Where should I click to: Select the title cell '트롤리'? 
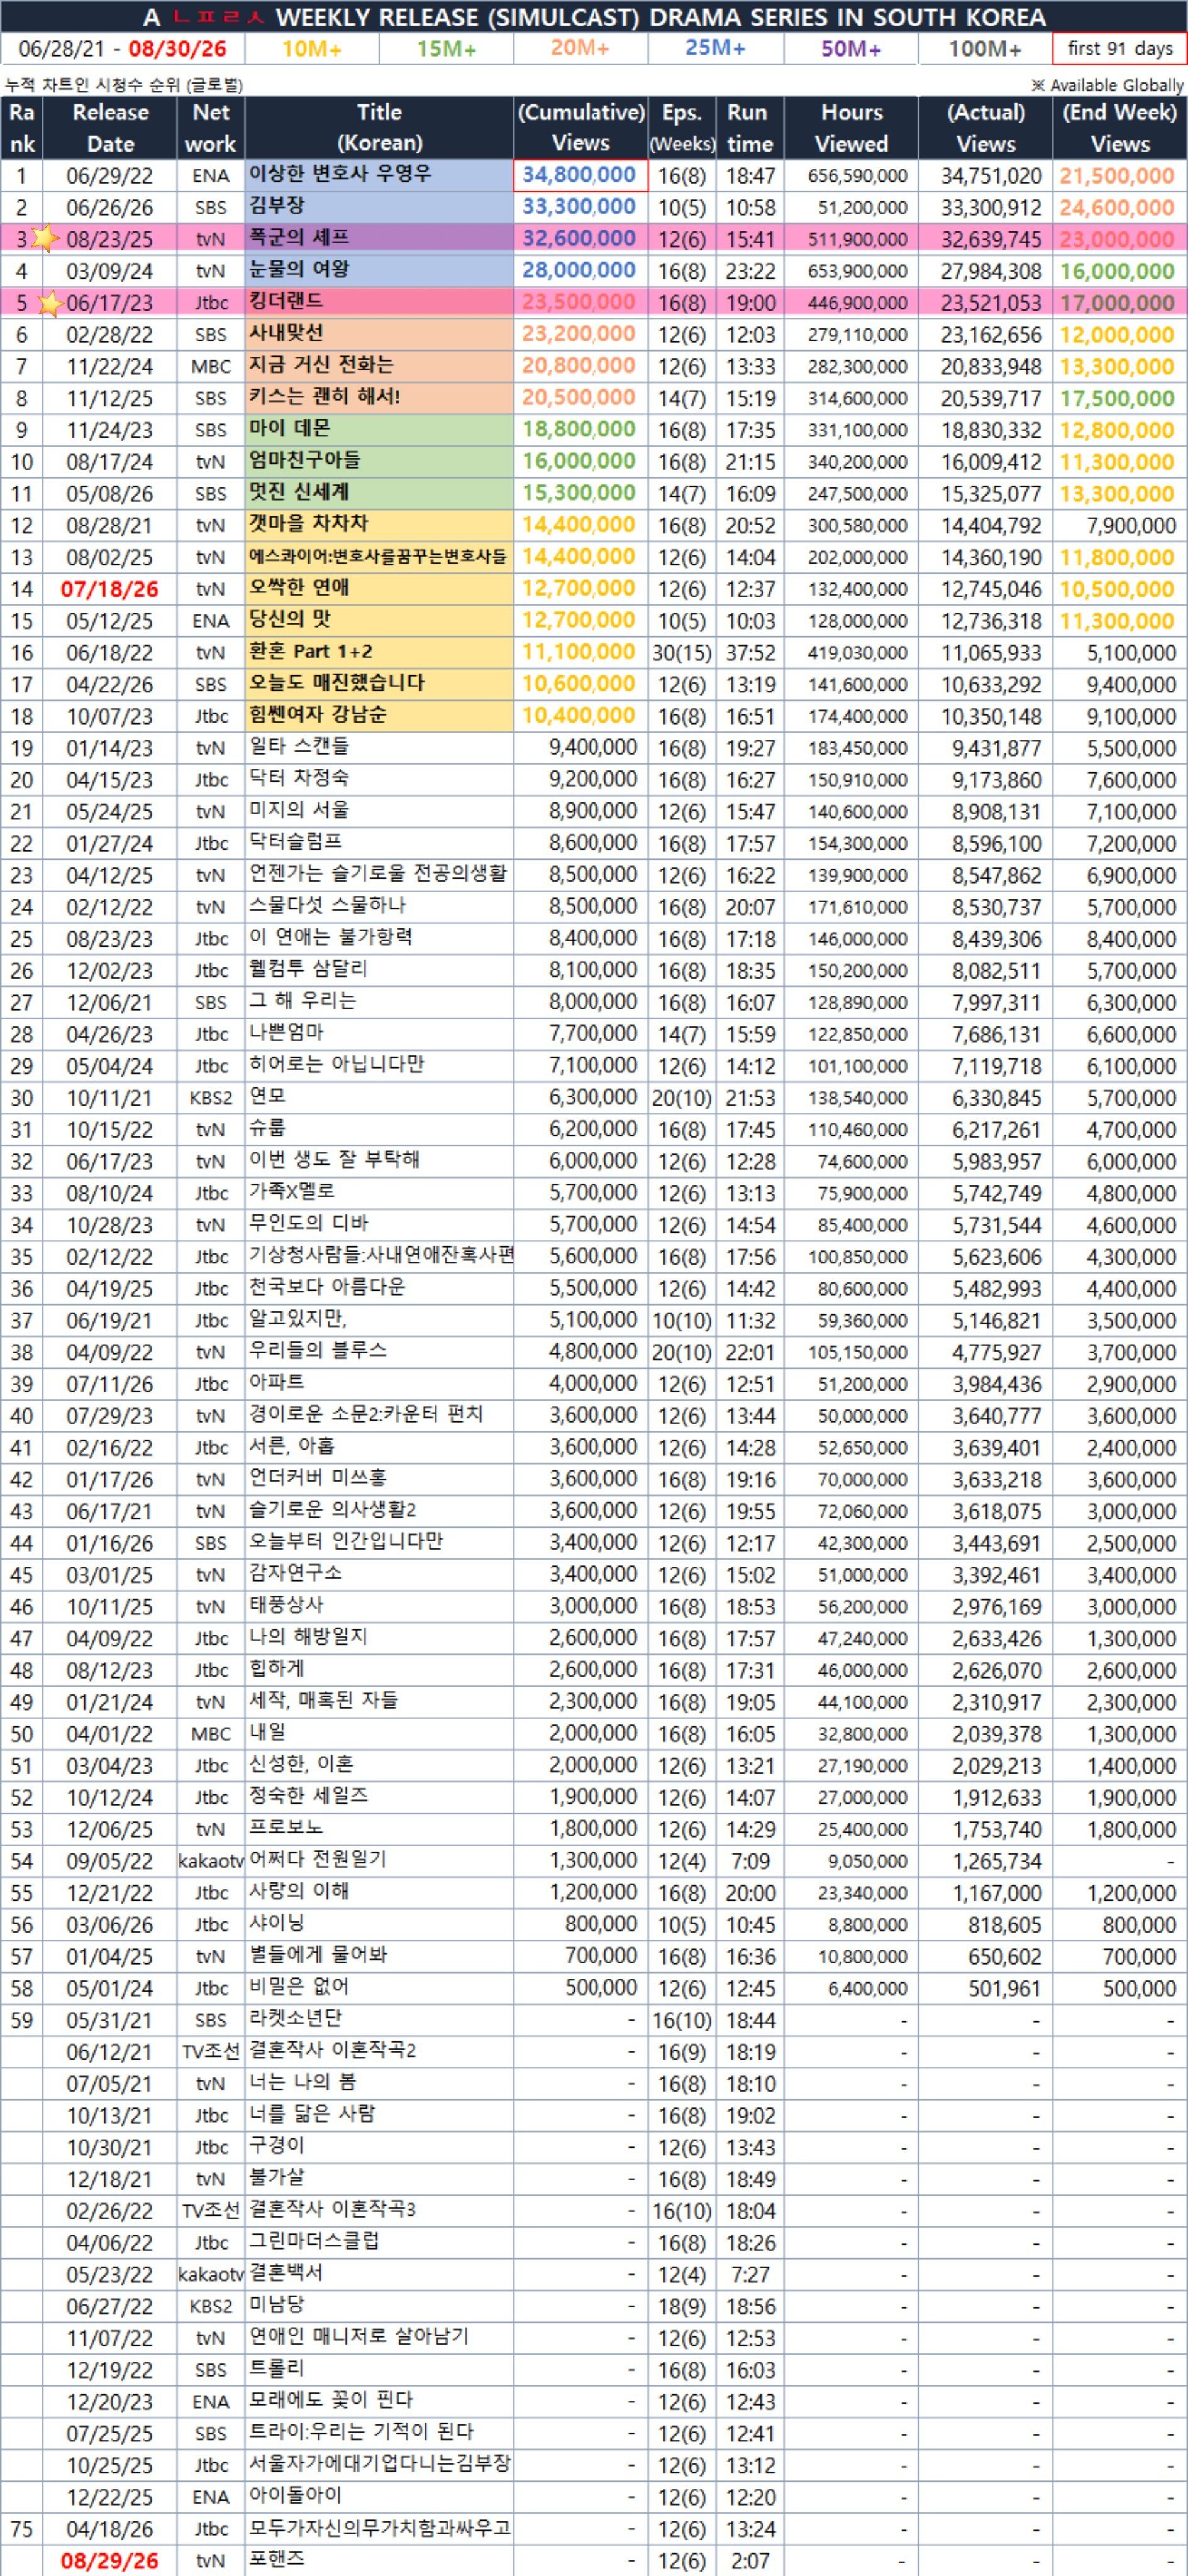(x=379, y=2370)
